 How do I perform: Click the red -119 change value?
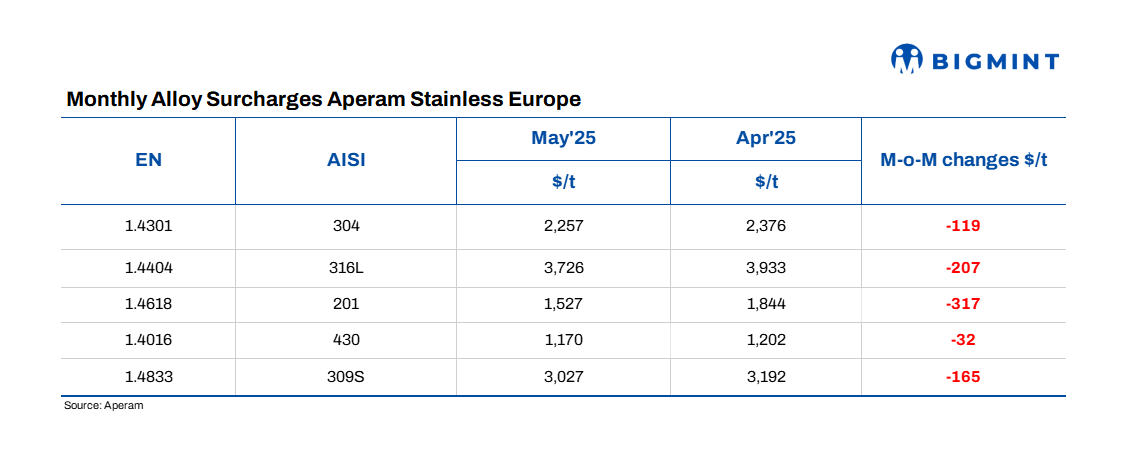click(x=963, y=226)
